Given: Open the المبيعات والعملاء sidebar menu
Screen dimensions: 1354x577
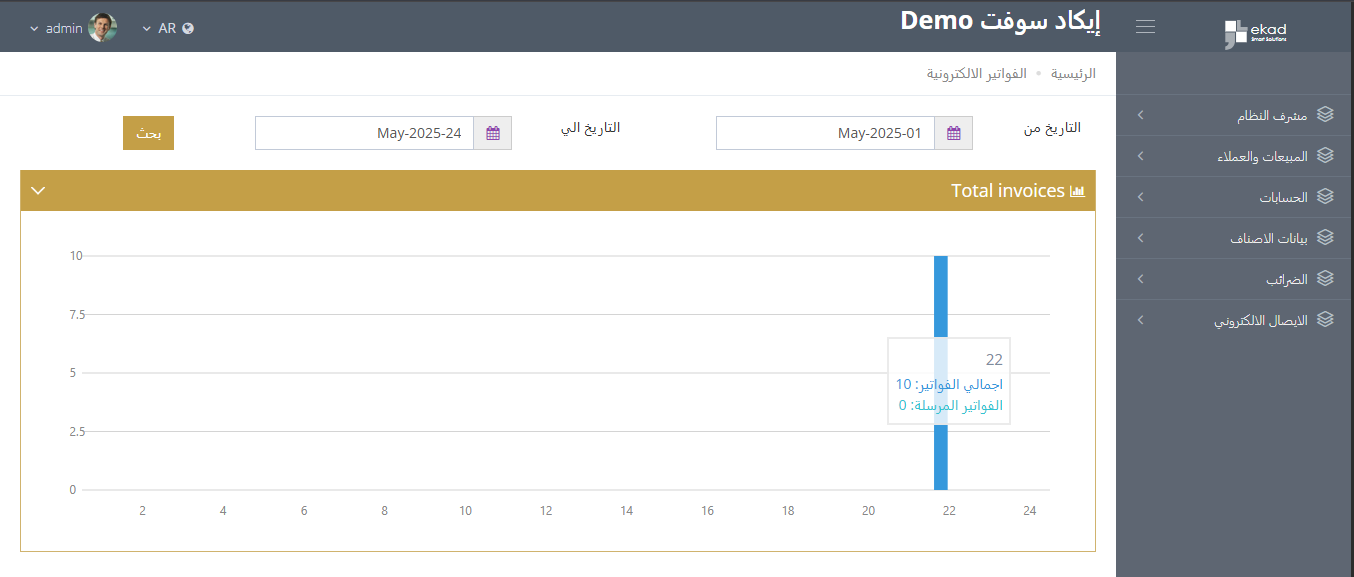Looking at the screenshot, I should click(x=1235, y=157).
